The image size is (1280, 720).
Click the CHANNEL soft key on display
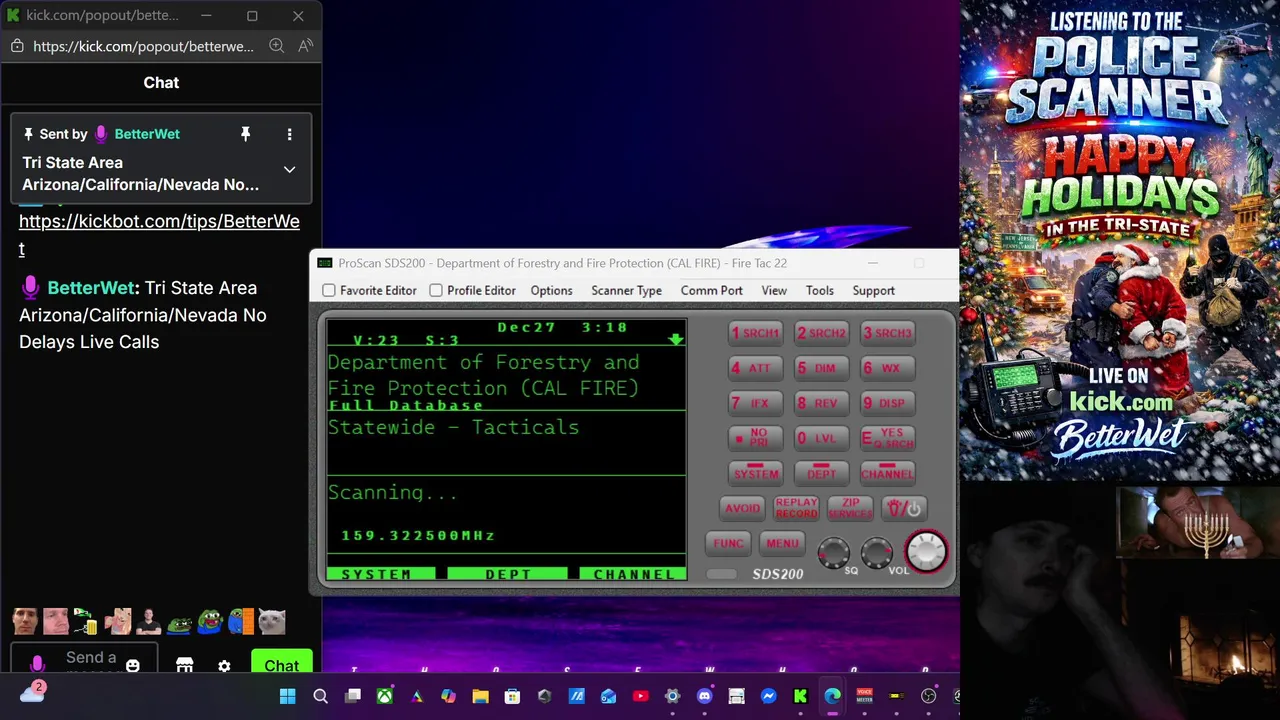(632, 574)
